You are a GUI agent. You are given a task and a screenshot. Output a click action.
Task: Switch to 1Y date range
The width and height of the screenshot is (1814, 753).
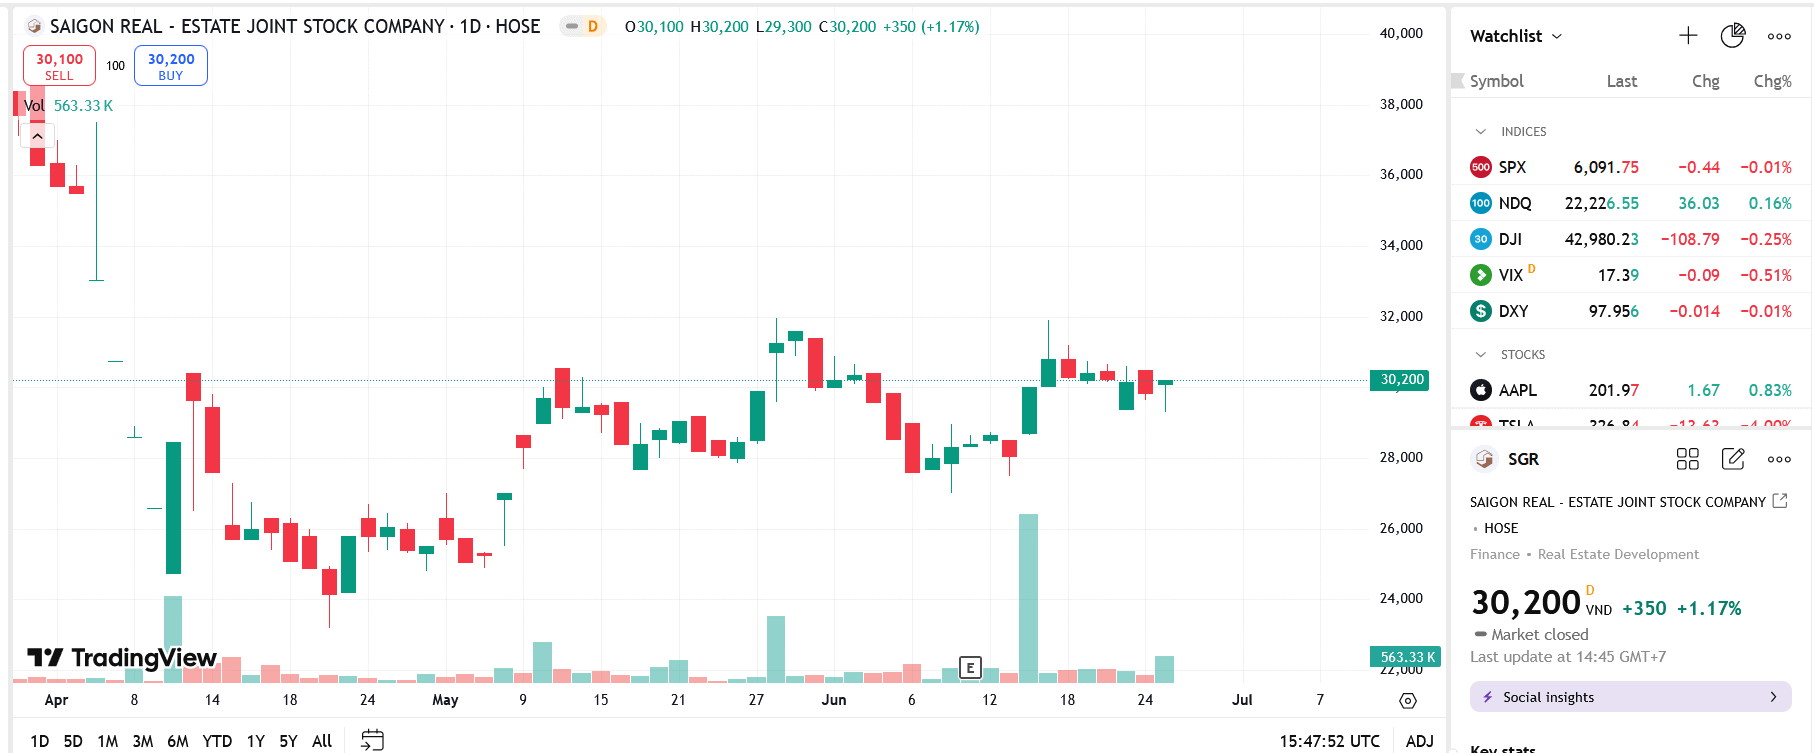[x=256, y=741]
